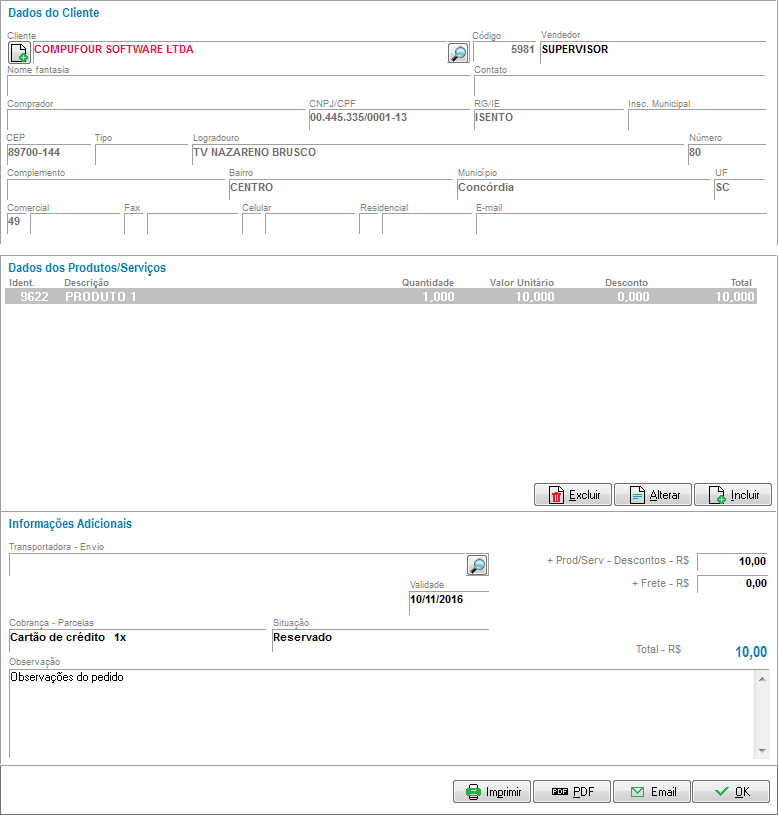Viewport: 778px width, 815px height.
Task: Click the new client document icon
Action: click(19, 53)
